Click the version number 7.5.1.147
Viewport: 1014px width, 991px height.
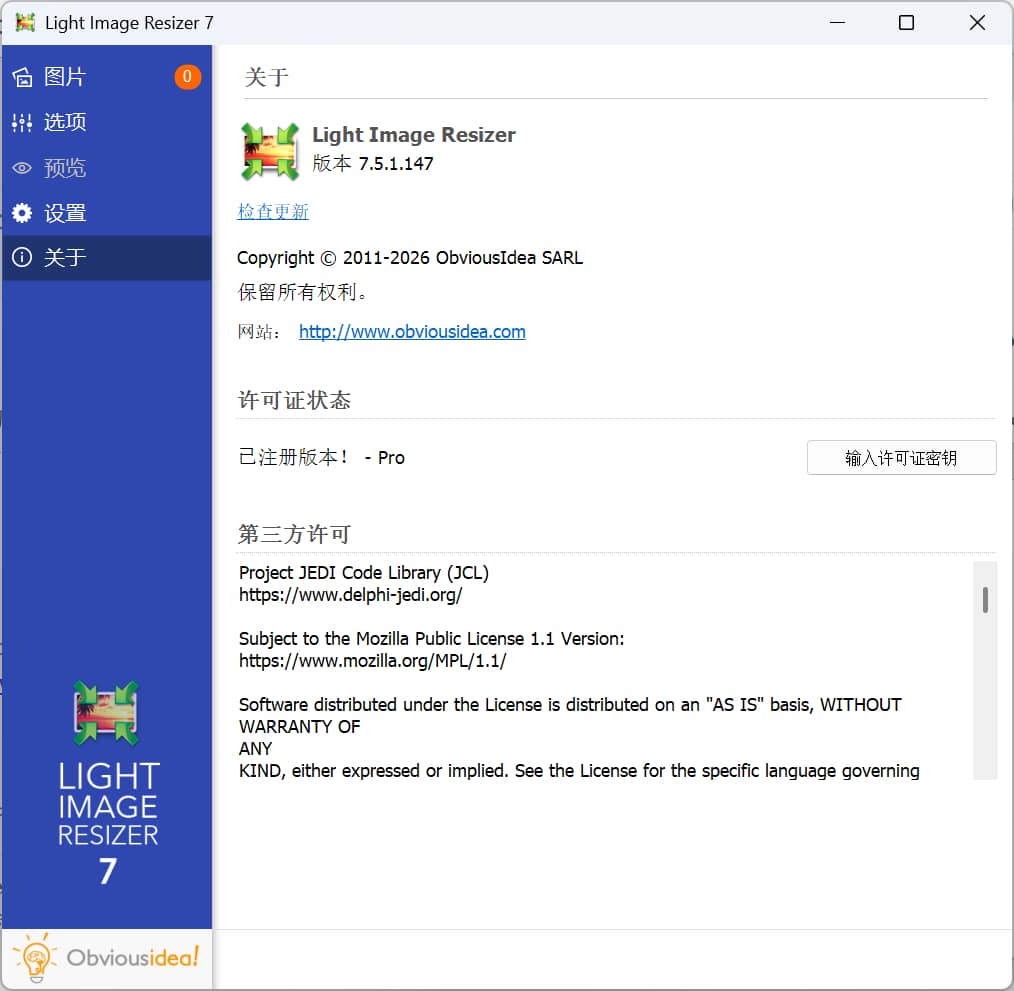(396, 164)
